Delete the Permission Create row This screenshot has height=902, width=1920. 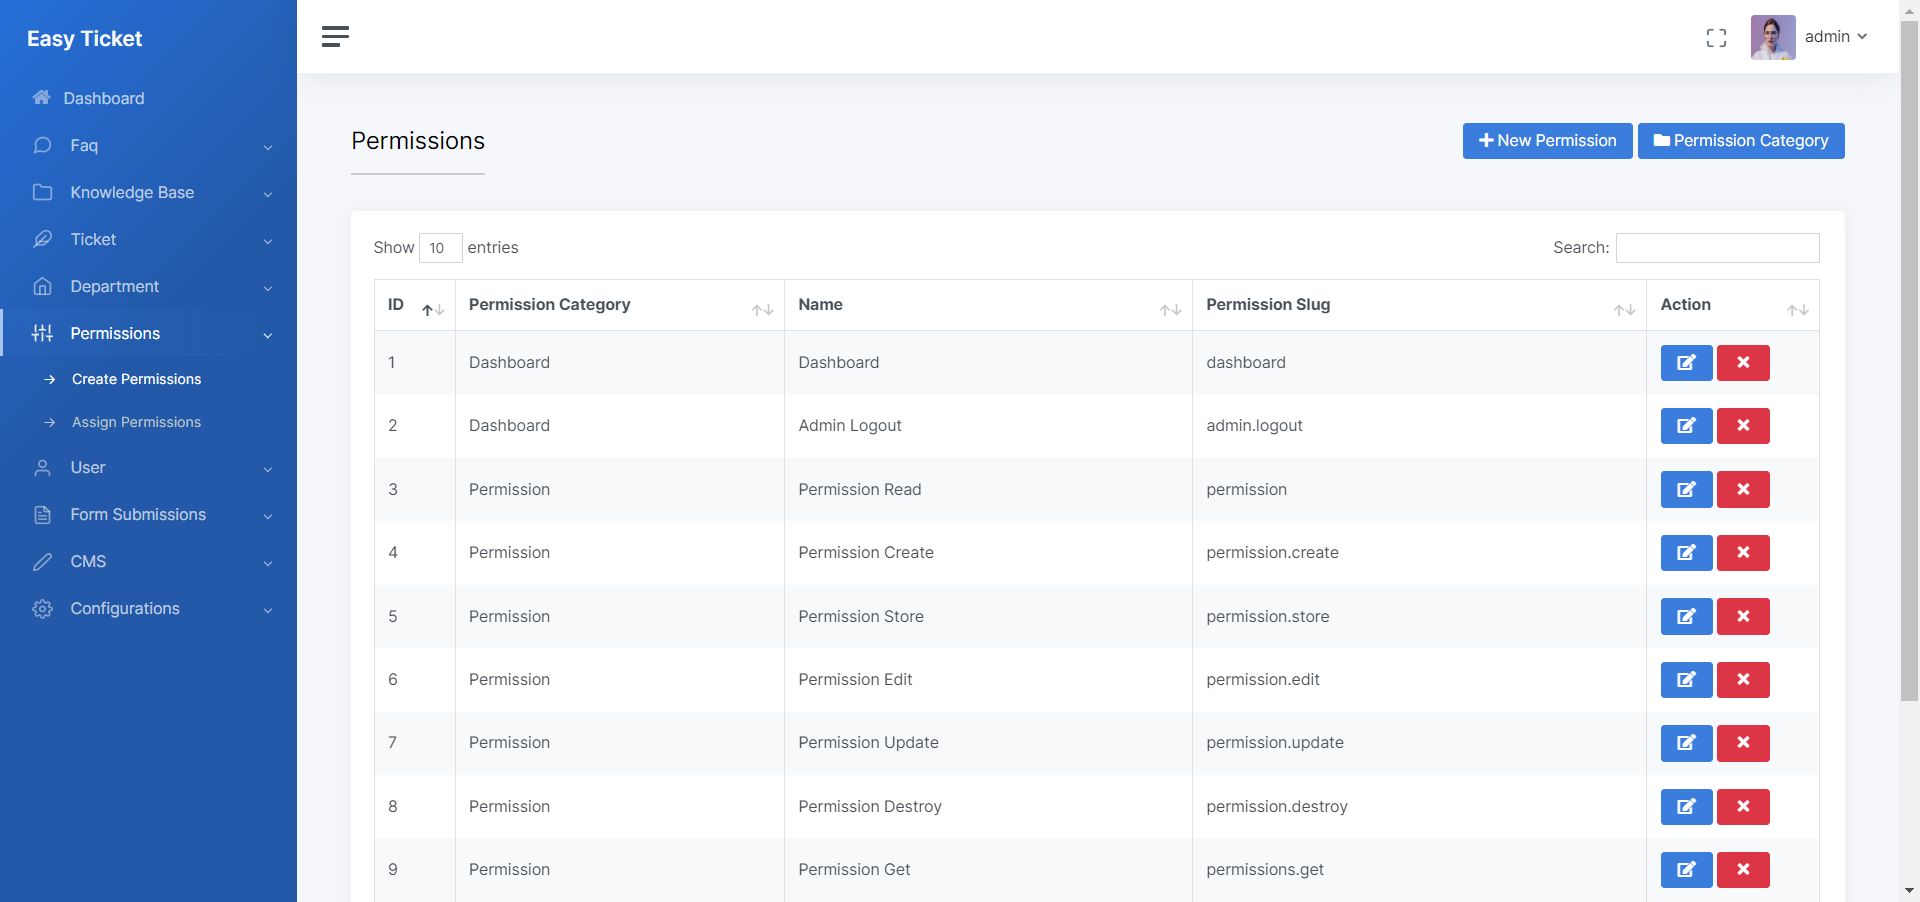click(1743, 553)
